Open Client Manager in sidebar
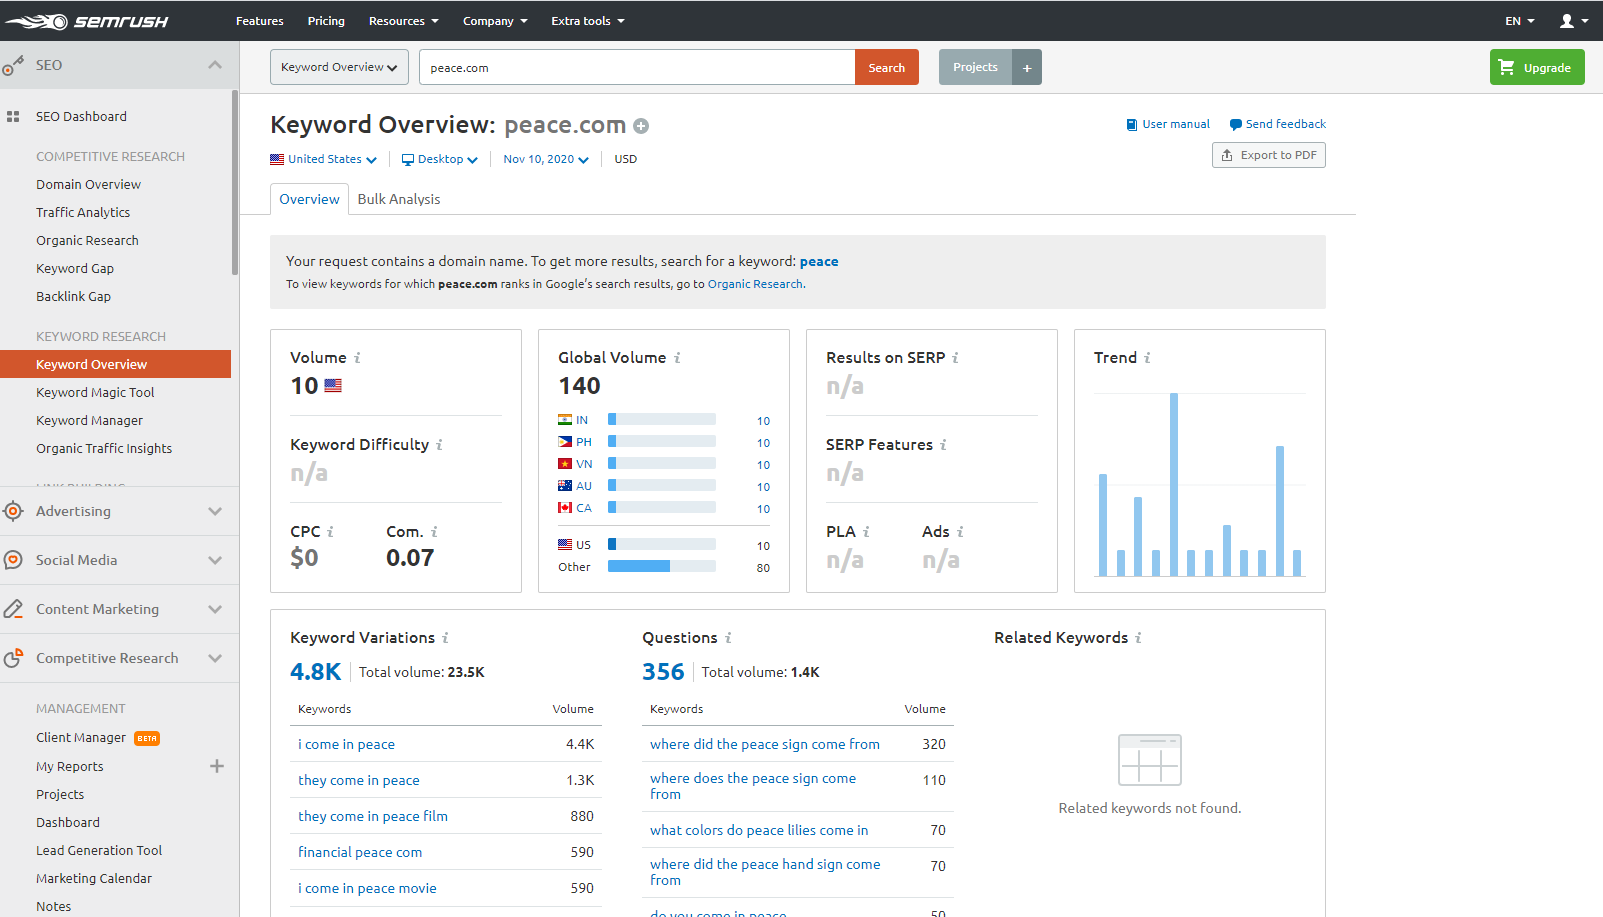Screen dimensions: 1603x917 (81, 738)
